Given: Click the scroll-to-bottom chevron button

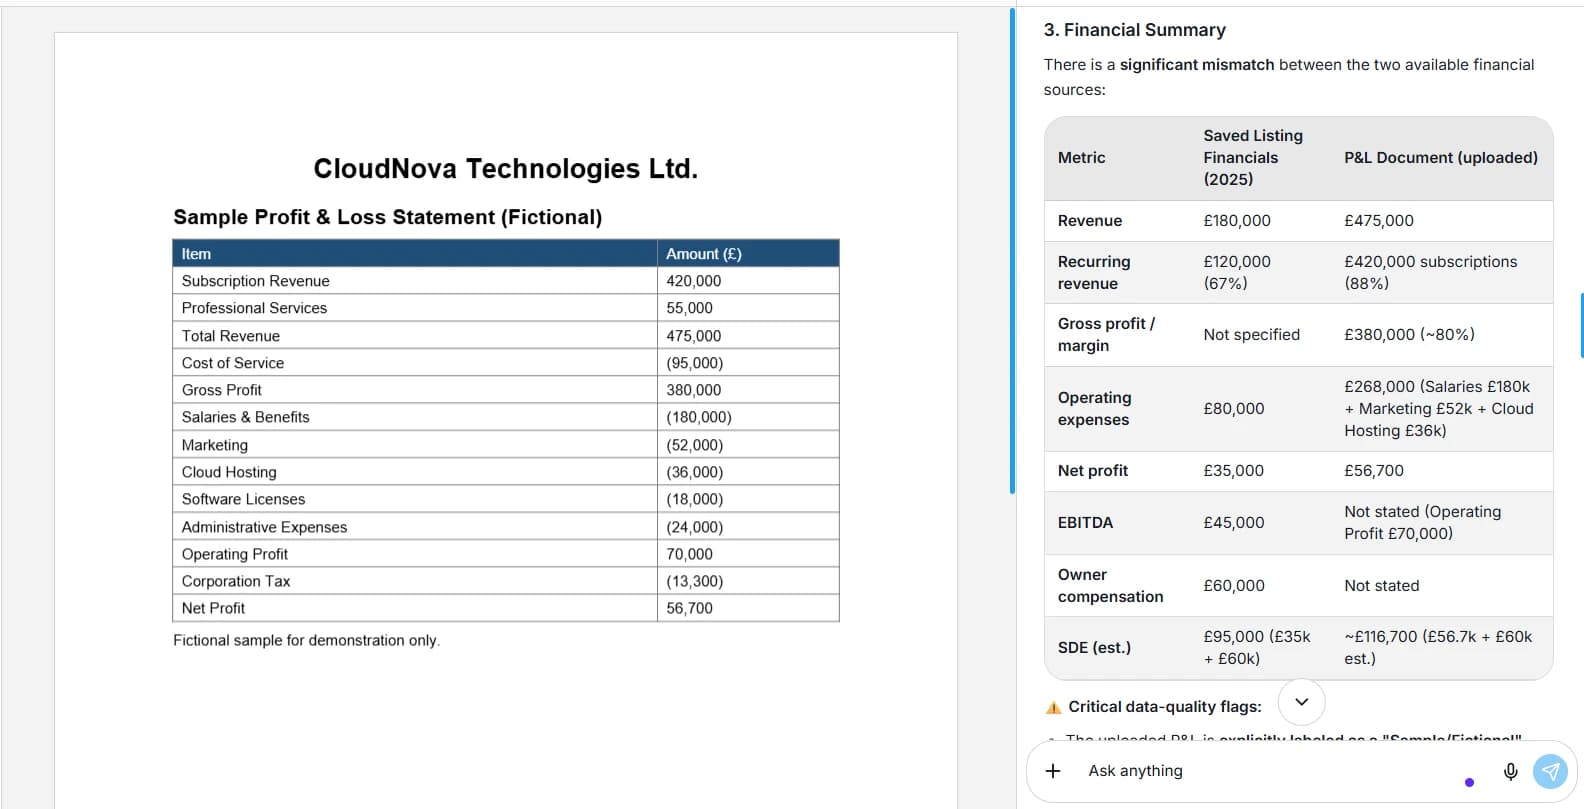Looking at the screenshot, I should click(x=1301, y=702).
